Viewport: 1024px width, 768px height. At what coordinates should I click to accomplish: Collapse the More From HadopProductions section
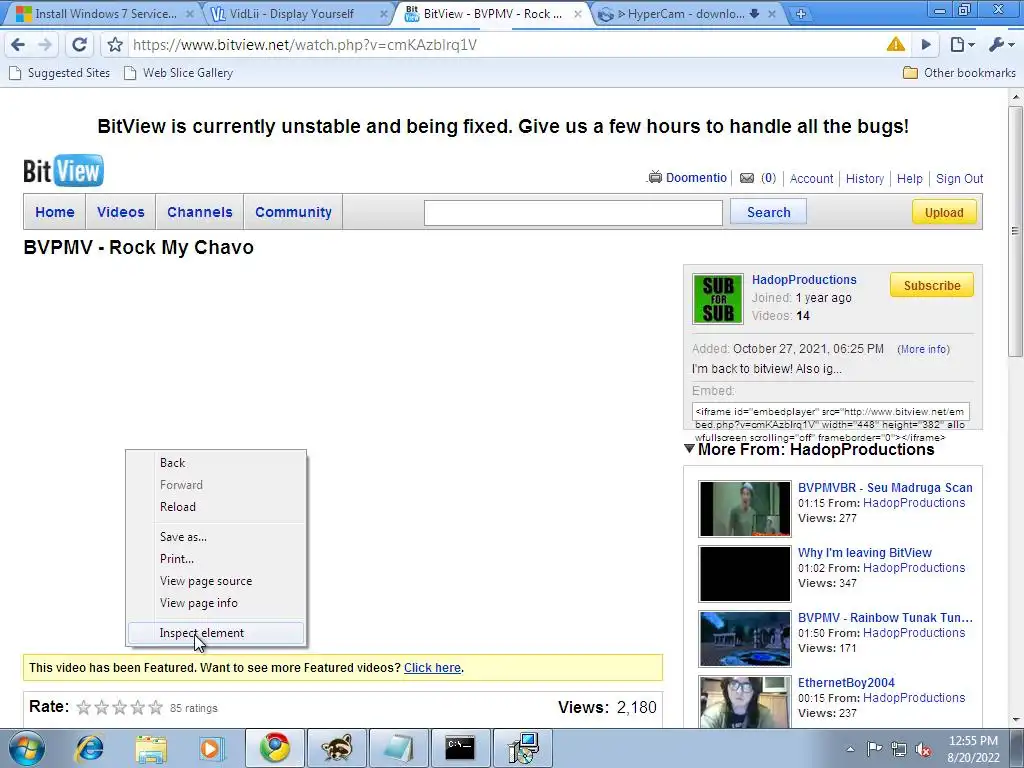point(689,449)
